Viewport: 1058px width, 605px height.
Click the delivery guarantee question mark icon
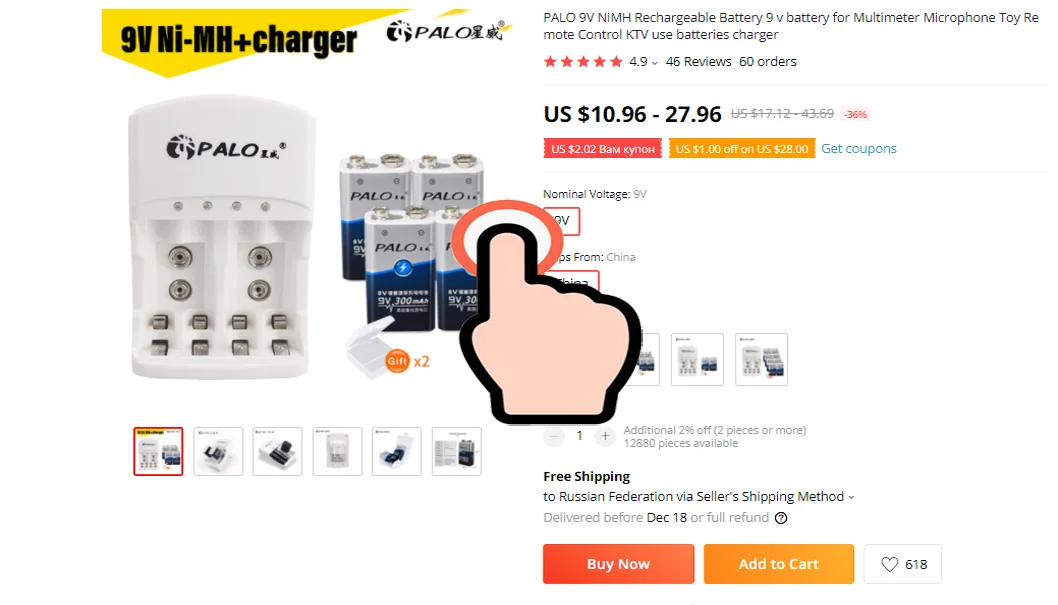(781, 518)
